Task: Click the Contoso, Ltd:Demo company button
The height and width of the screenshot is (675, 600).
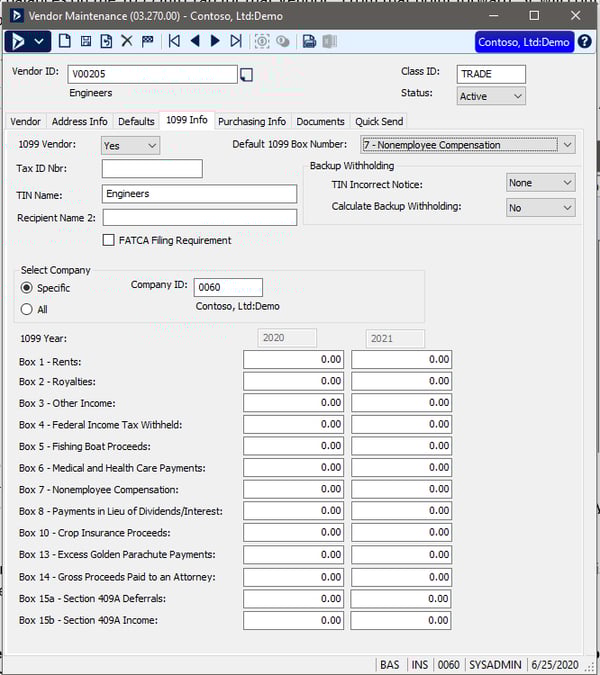Action: pyautogui.click(x=524, y=42)
